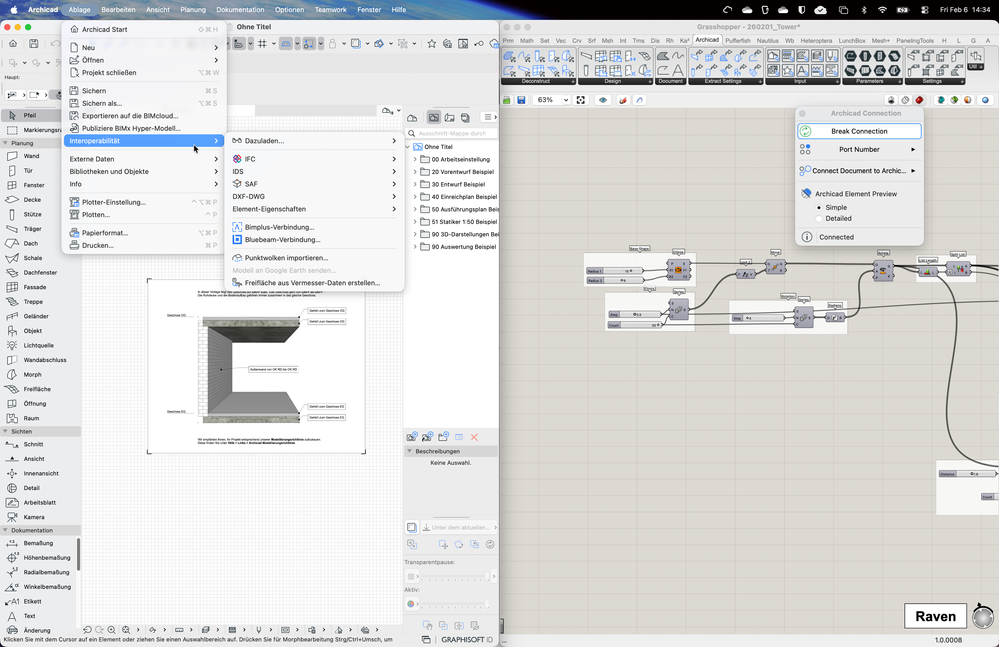The height and width of the screenshot is (647, 999).
Task: Click the Ausschnitt-Mappe search field
Action: point(452,133)
